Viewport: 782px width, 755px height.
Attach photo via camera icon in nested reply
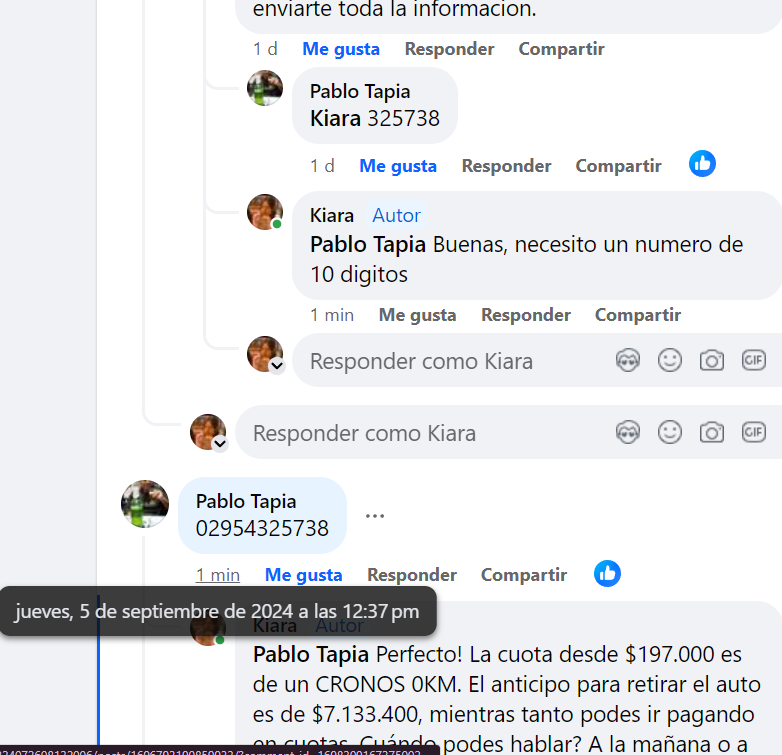712,360
